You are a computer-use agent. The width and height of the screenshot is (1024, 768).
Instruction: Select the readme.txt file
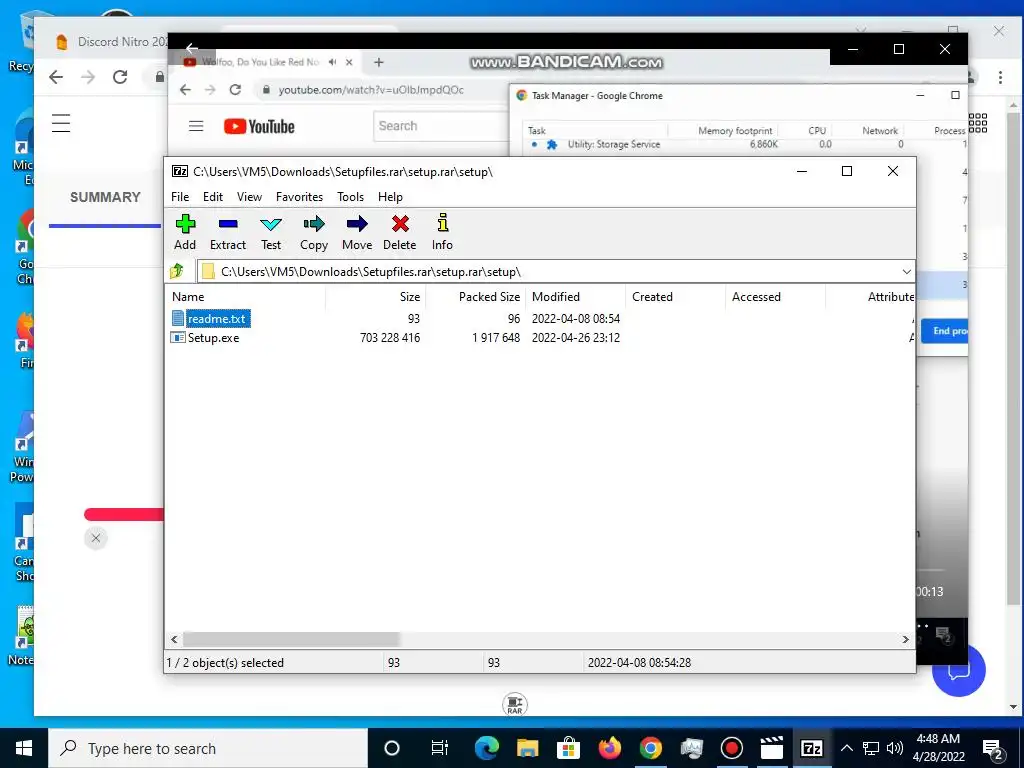pyautogui.click(x=216, y=319)
